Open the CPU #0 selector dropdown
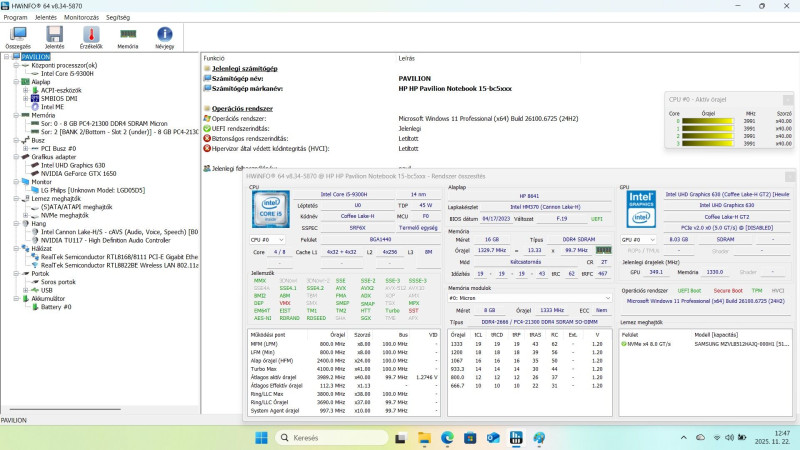Image resolution: width=800 pixels, height=450 pixels. coord(267,239)
